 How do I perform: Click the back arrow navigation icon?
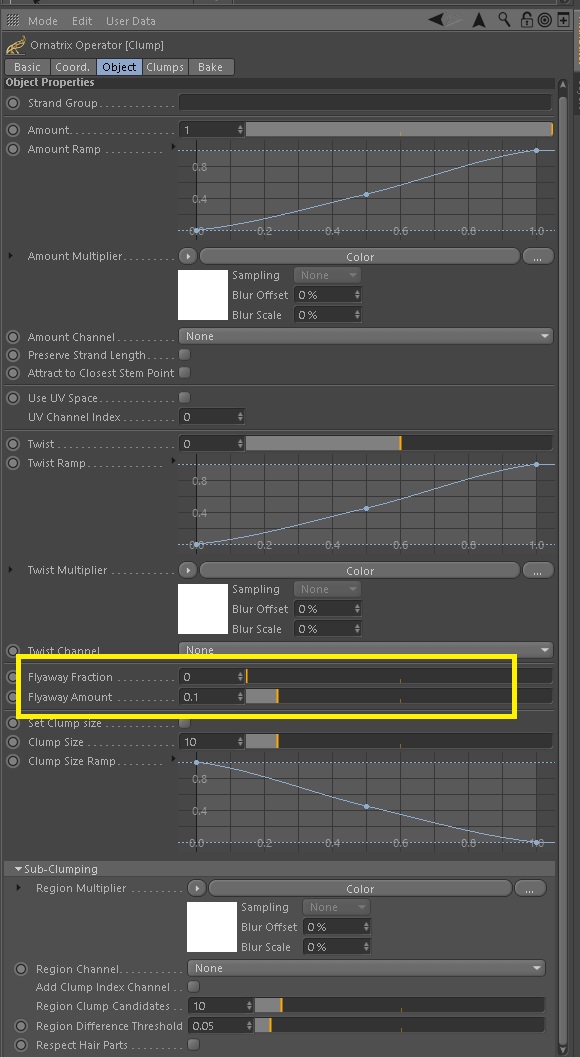(x=436, y=20)
